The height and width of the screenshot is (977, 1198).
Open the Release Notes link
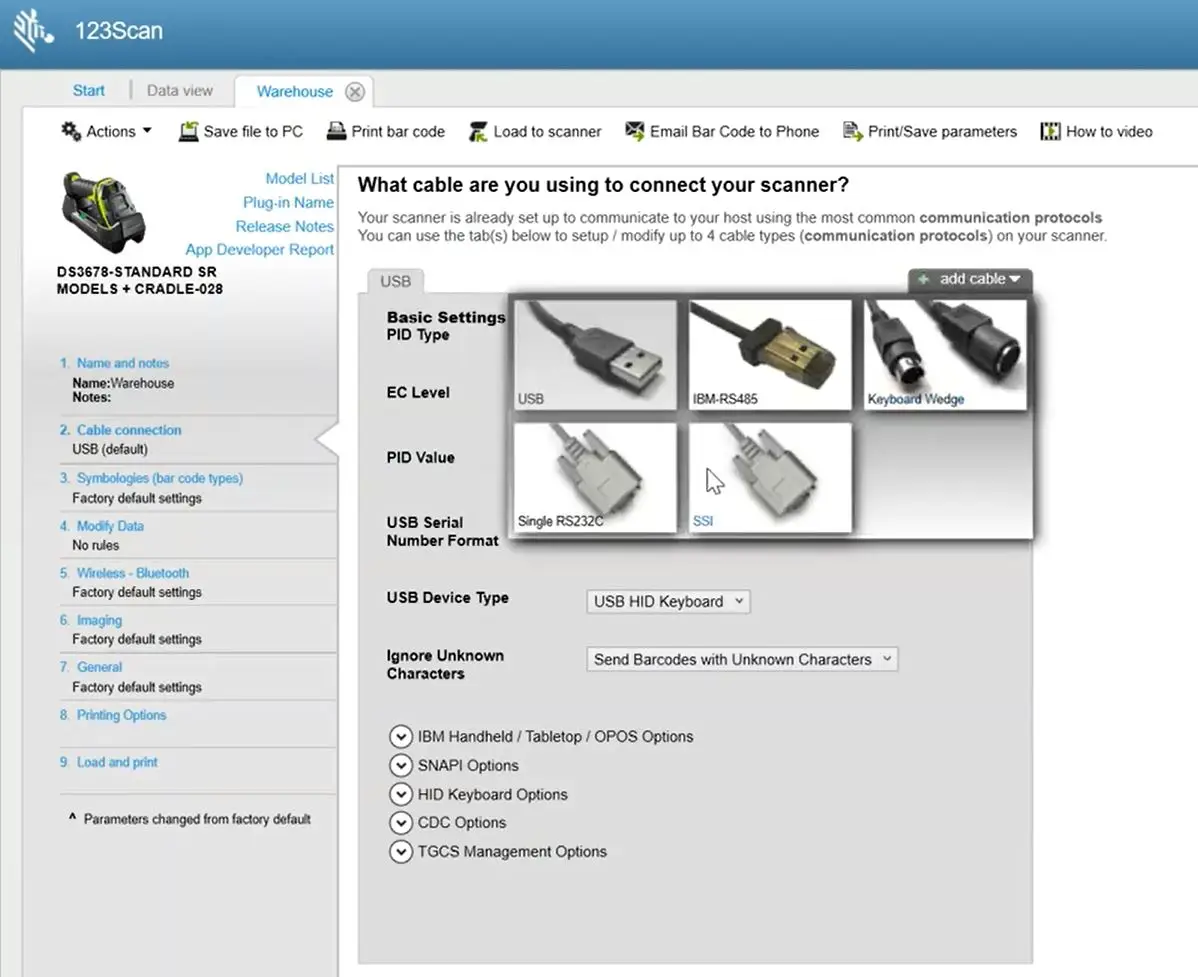(x=284, y=226)
